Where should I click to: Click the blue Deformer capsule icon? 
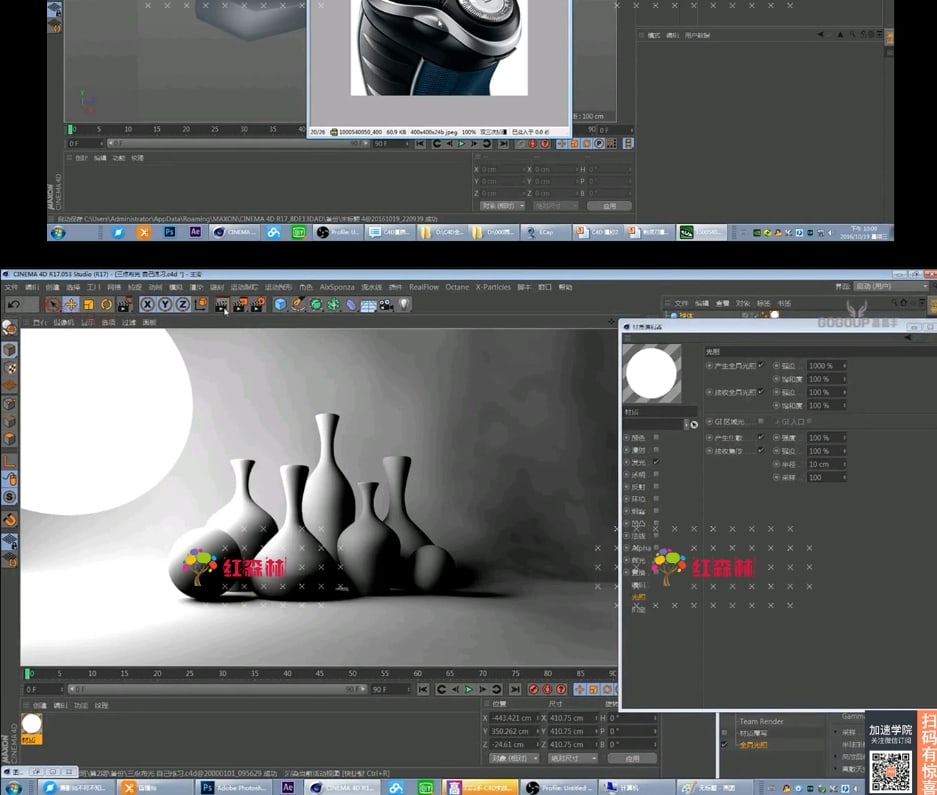tap(351, 305)
